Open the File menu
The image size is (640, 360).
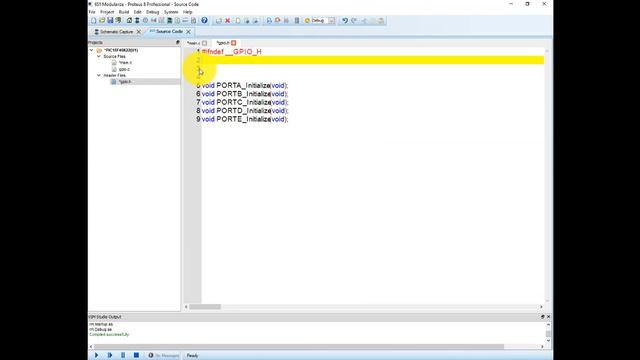(x=92, y=12)
